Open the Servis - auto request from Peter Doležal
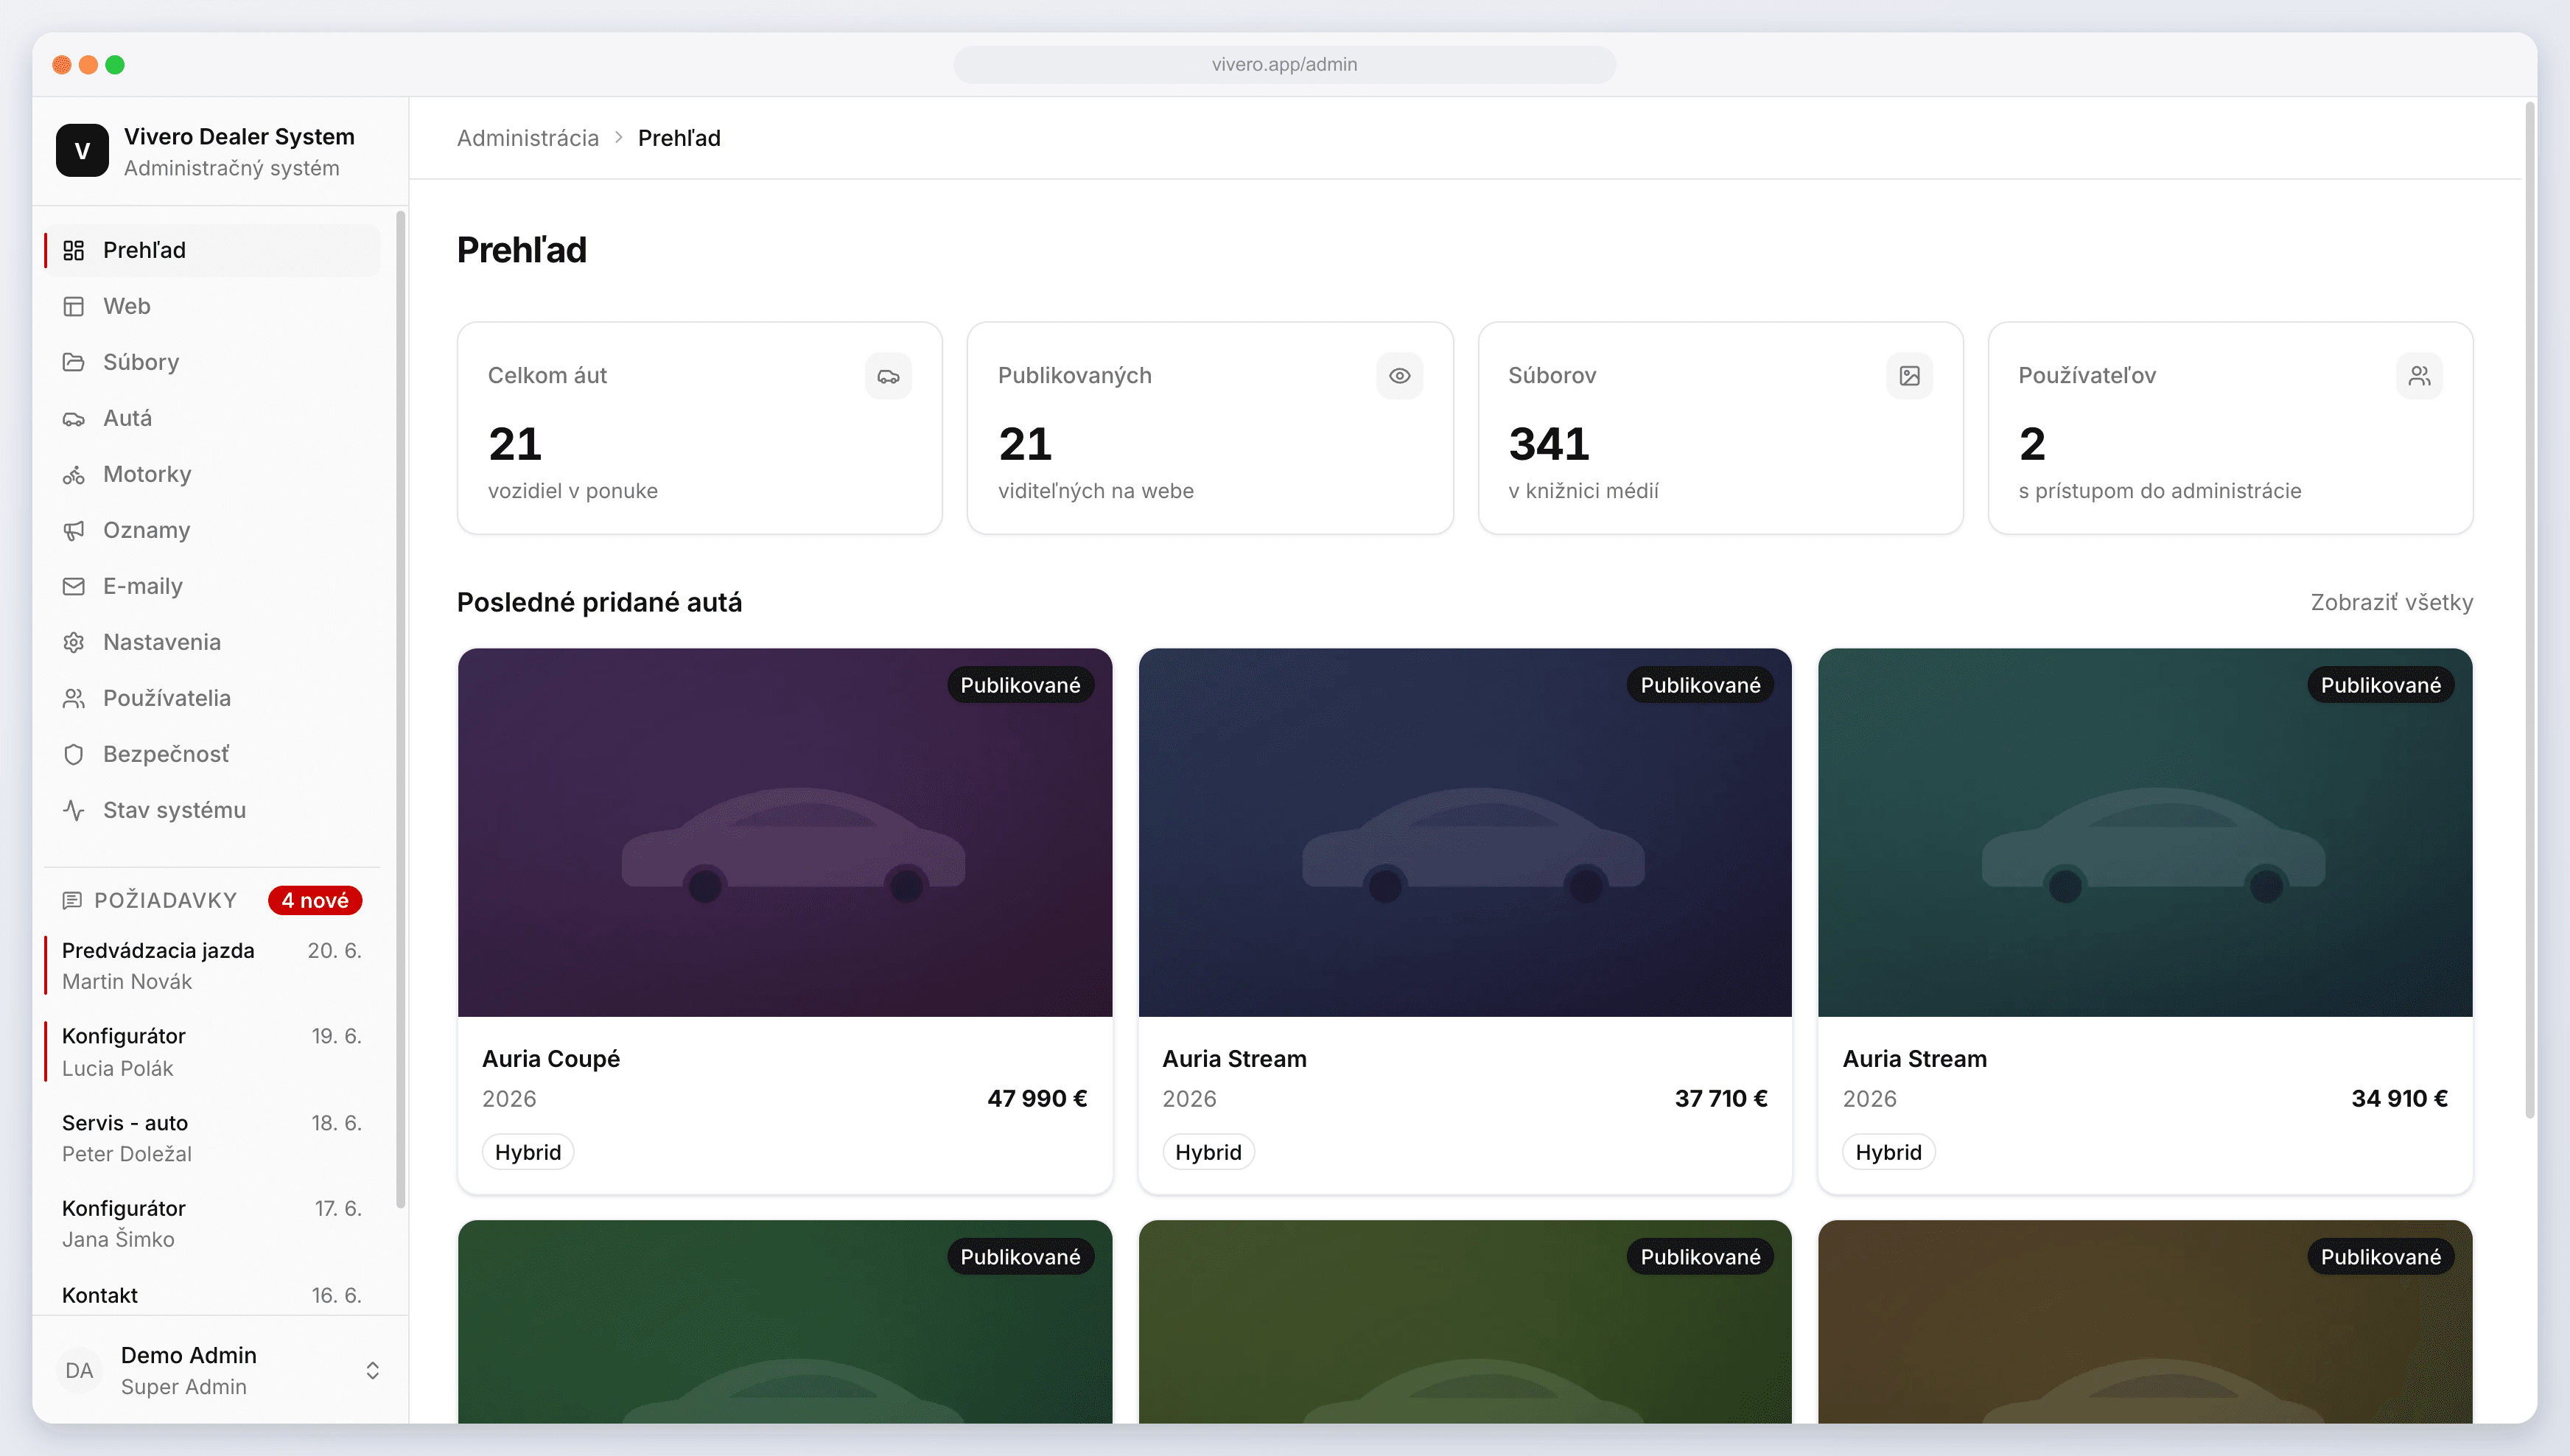2570x1456 pixels. (x=212, y=1137)
